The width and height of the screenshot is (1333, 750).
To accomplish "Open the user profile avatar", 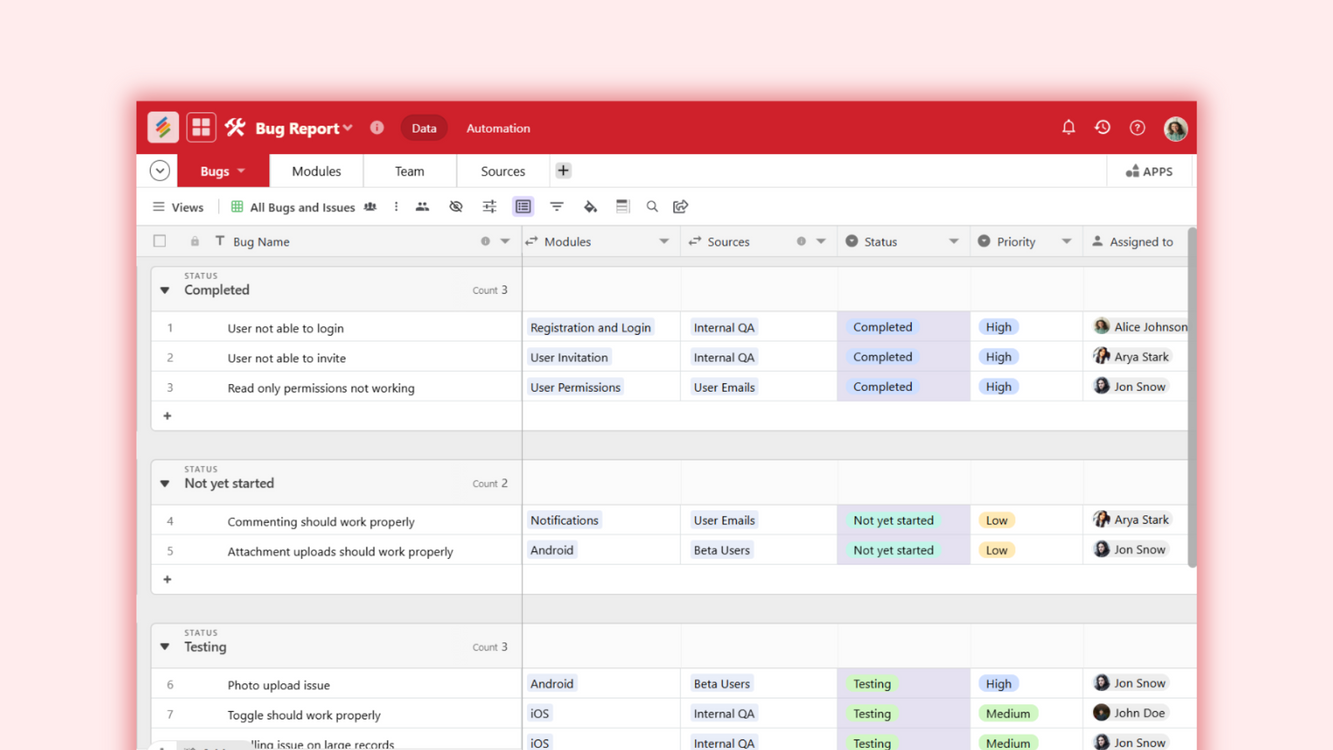I will (1175, 128).
